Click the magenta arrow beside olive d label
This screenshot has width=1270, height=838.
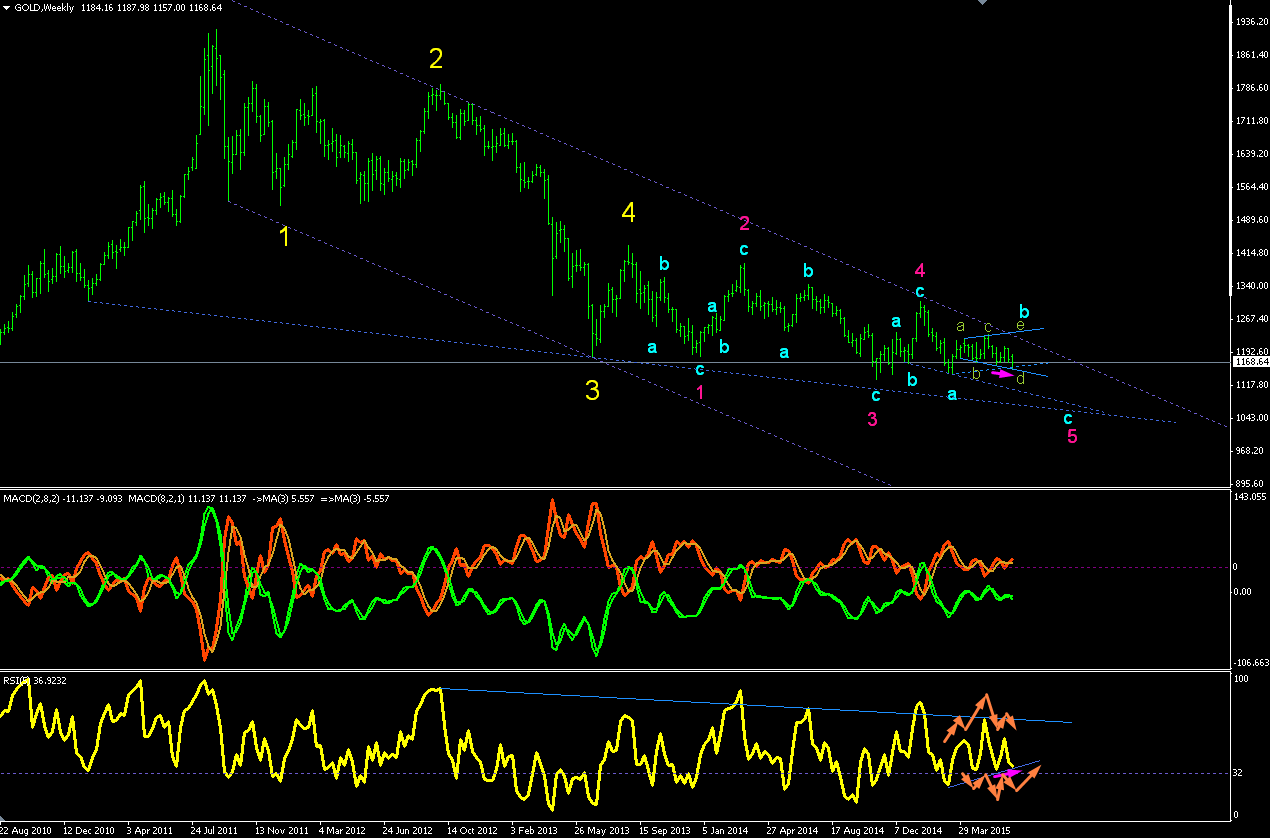point(1001,374)
